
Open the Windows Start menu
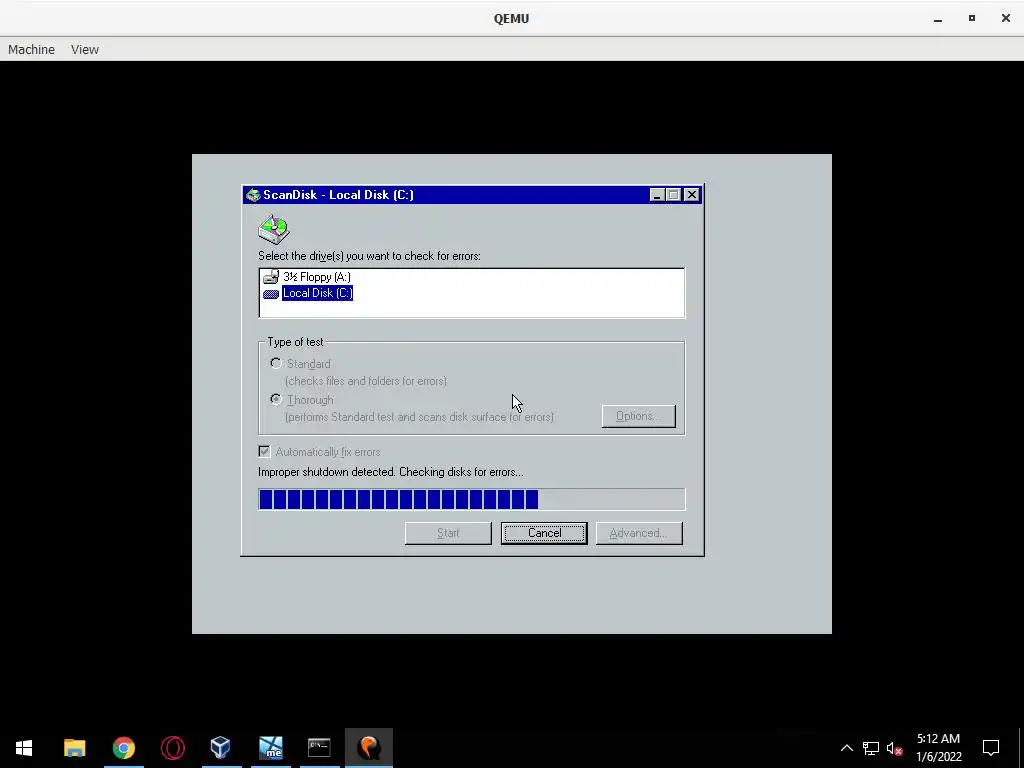tap(24, 748)
